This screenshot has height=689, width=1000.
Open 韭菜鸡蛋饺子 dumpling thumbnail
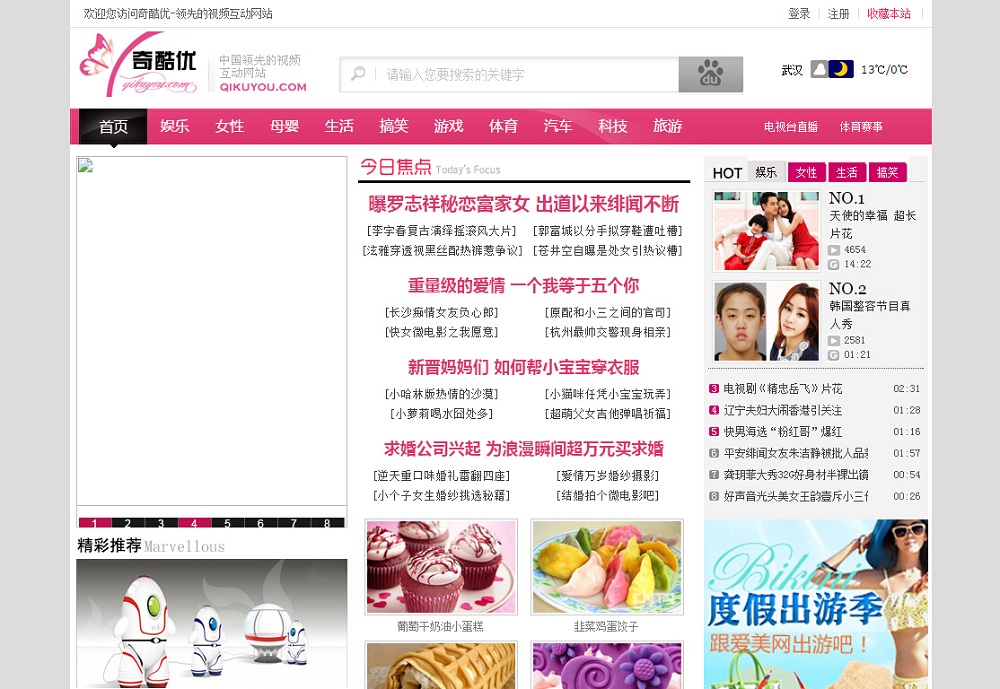pyautogui.click(x=607, y=567)
